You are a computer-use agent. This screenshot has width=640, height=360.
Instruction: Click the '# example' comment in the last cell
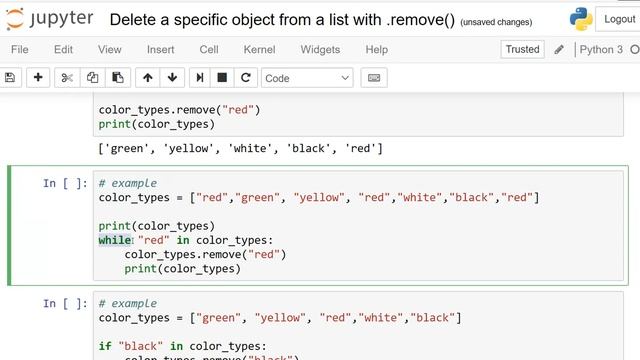tap(128, 304)
